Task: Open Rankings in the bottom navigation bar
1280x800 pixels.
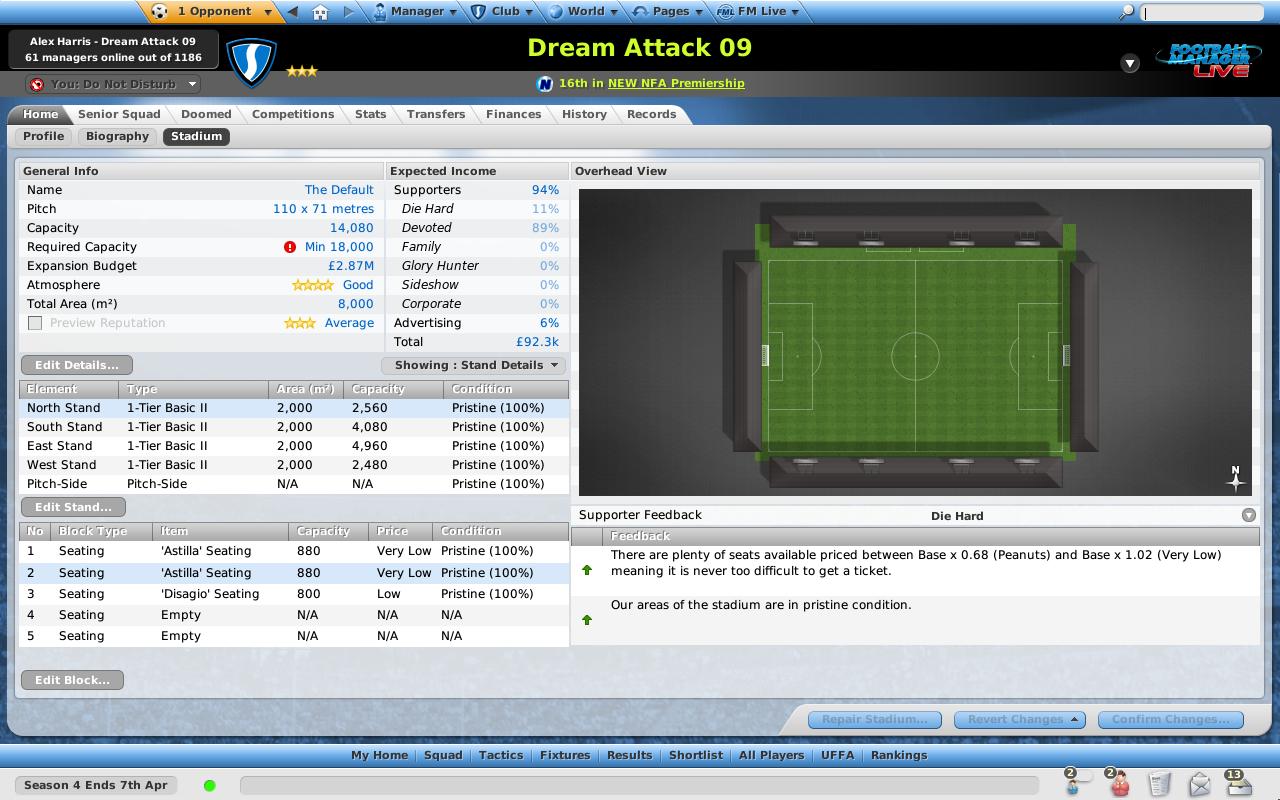Action: click(x=899, y=755)
